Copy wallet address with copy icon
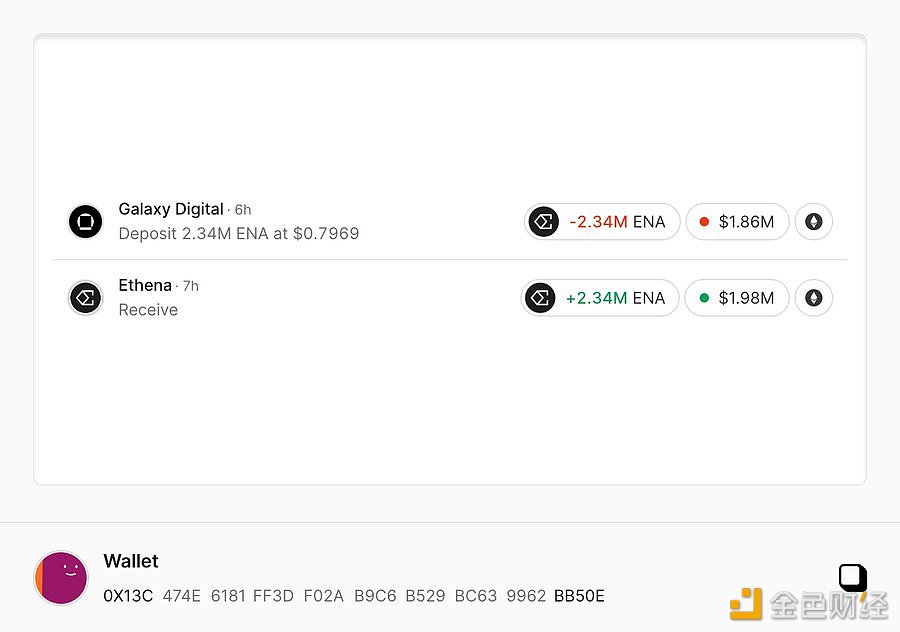Image resolution: width=900 pixels, height=632 pixels. click(x=853, y=577)
